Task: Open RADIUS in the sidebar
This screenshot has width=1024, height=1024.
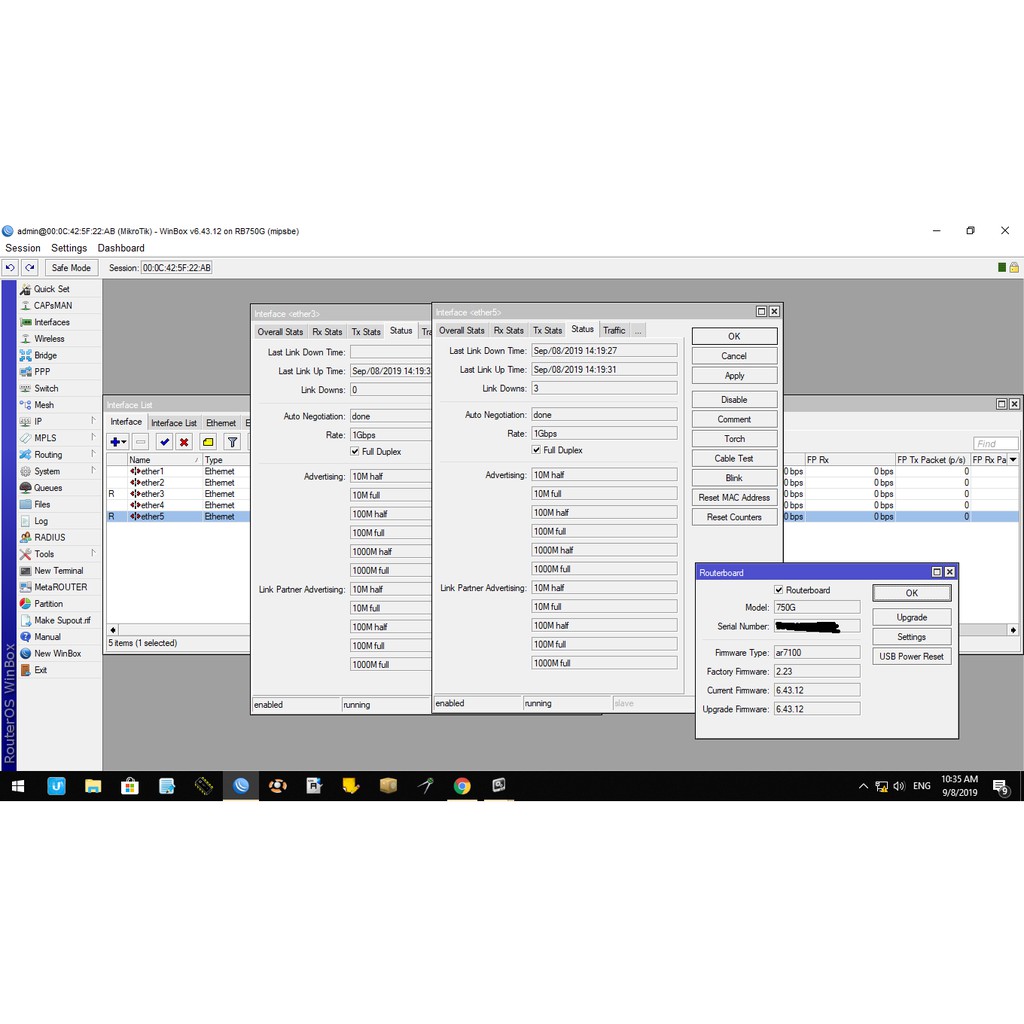Action: (50, 537)
